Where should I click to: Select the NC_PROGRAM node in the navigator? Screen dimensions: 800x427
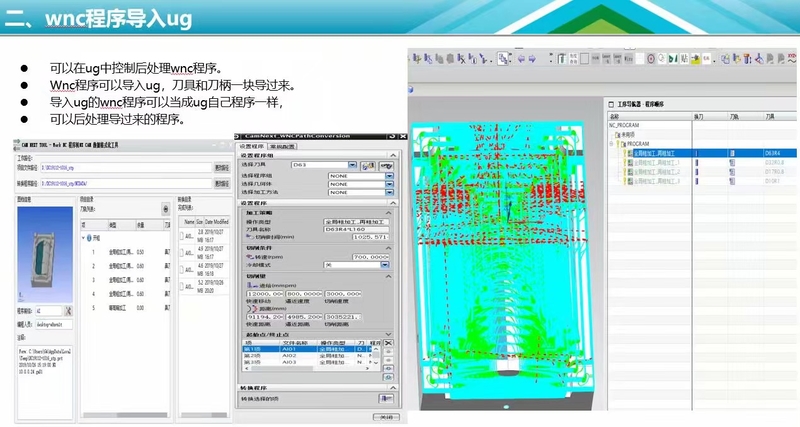[624, 125]
